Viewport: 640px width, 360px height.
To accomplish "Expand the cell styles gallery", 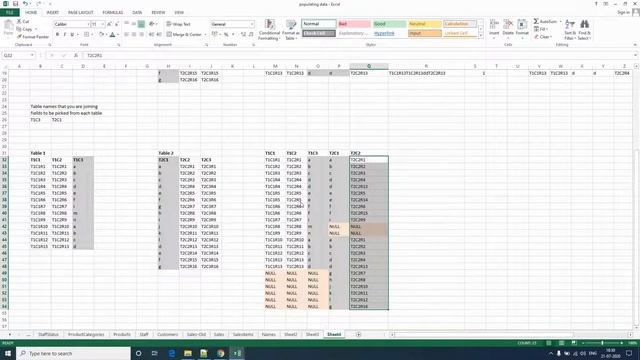I will coord(480,36).
